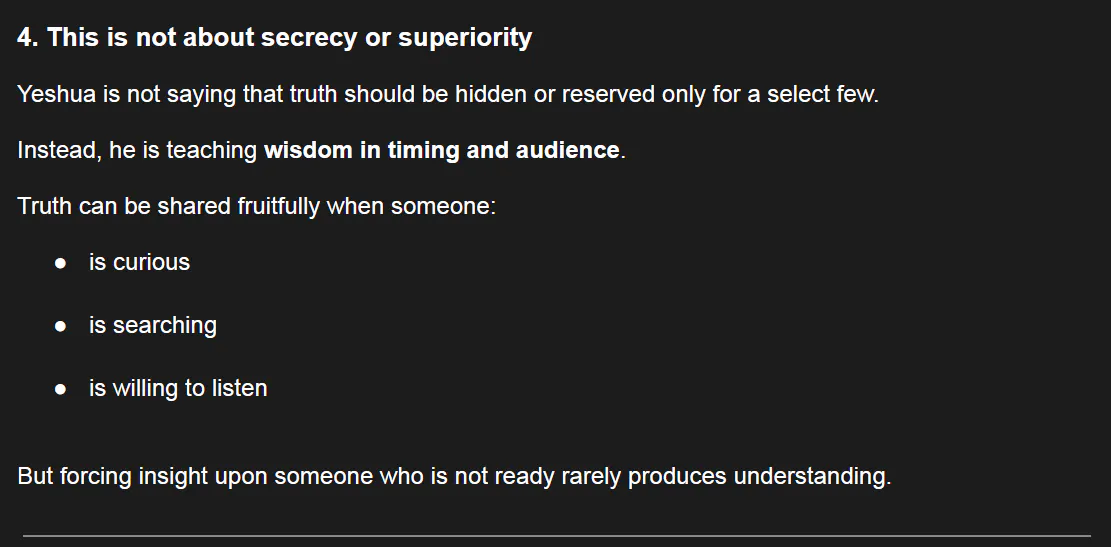Image resolution: width=1111 pixels, height=547 pixels.
Task: Click the list item "is searching"
Action: click(x=152, y=326)
